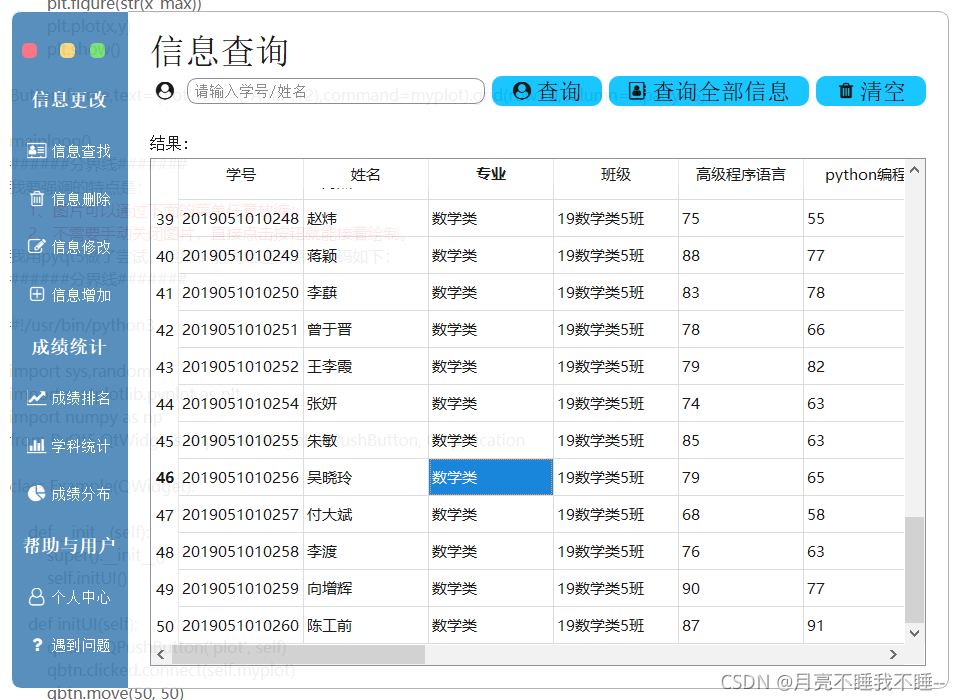Viewport: 960px width, 700px height.
Task: Click the yellow window dot
Action: point(67,50)
